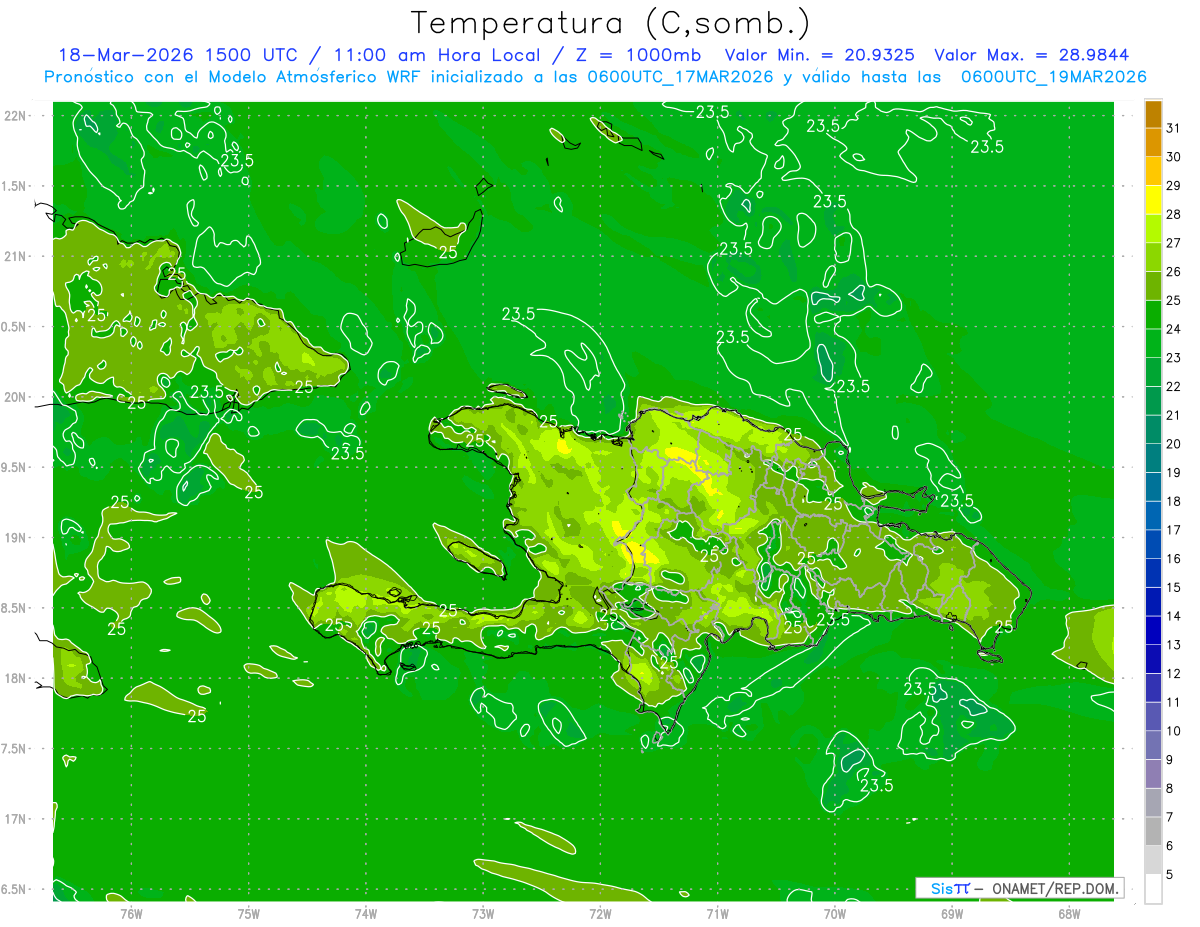
Task: Select the purple 8–9 legend color block
Action: pos(1153,774)
